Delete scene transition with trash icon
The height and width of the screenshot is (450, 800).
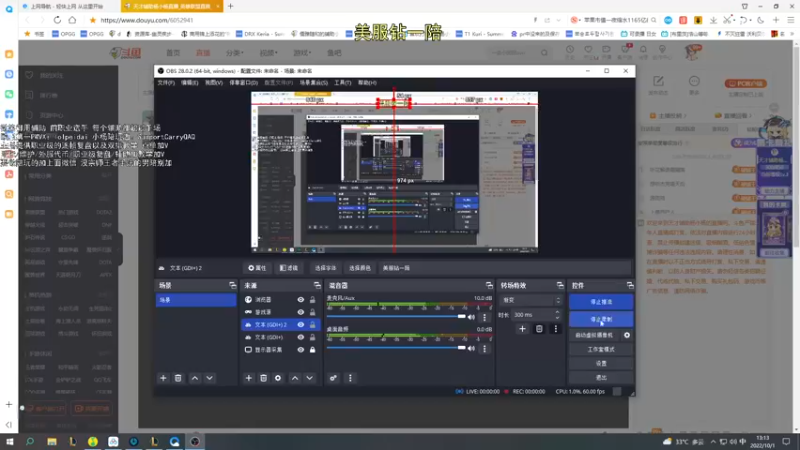(539, 329)
